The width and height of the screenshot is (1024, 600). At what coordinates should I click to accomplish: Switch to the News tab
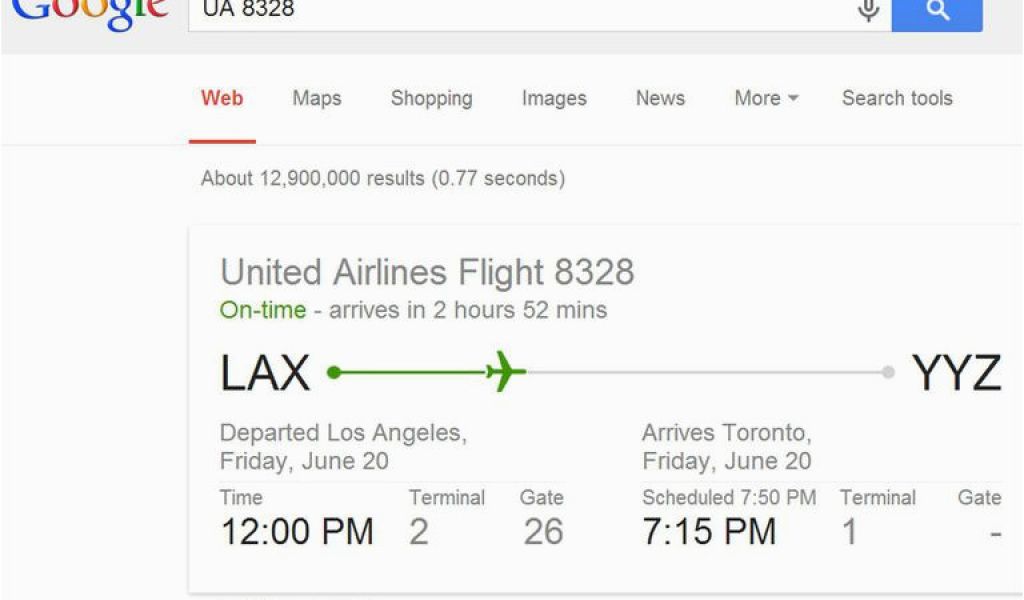point(660,98)
